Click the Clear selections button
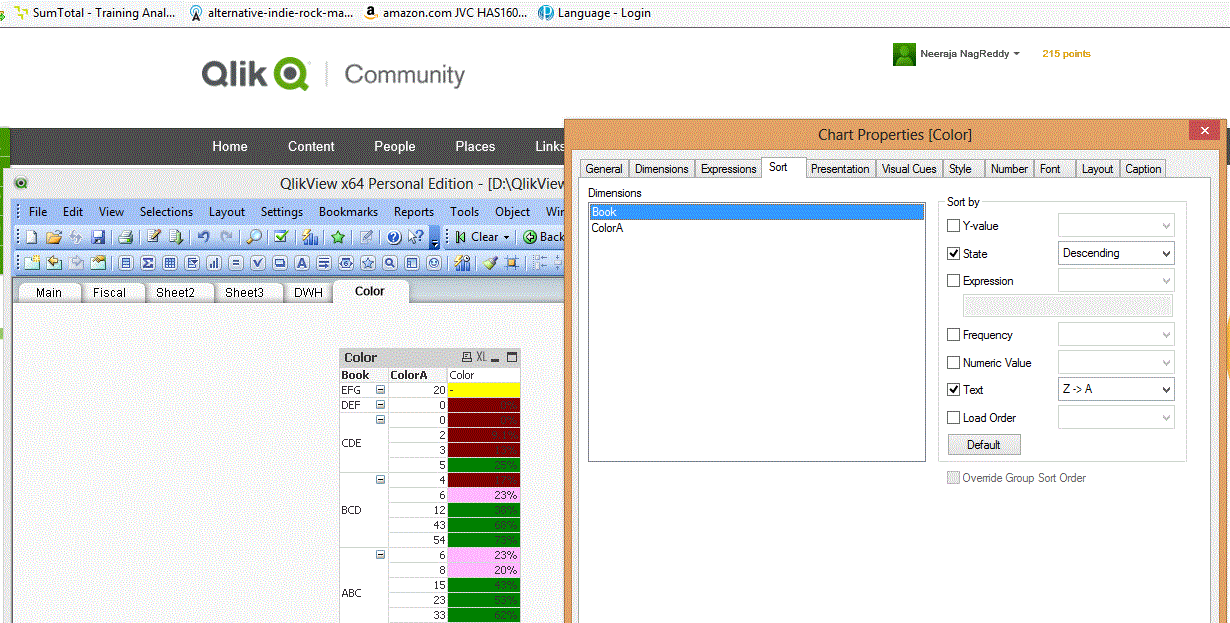 pos(484,237)
